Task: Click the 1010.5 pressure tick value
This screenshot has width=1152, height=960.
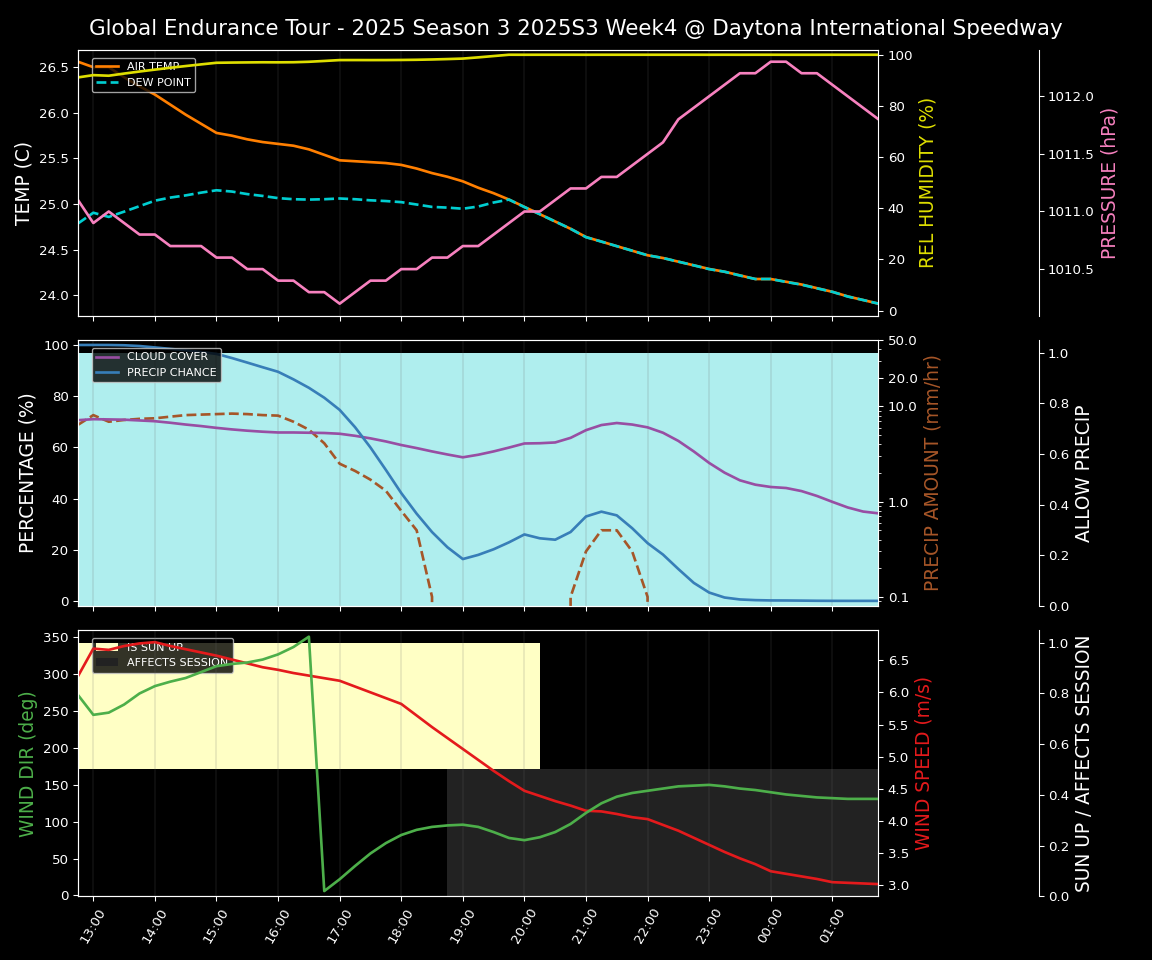Action: tap(1070, 270)
